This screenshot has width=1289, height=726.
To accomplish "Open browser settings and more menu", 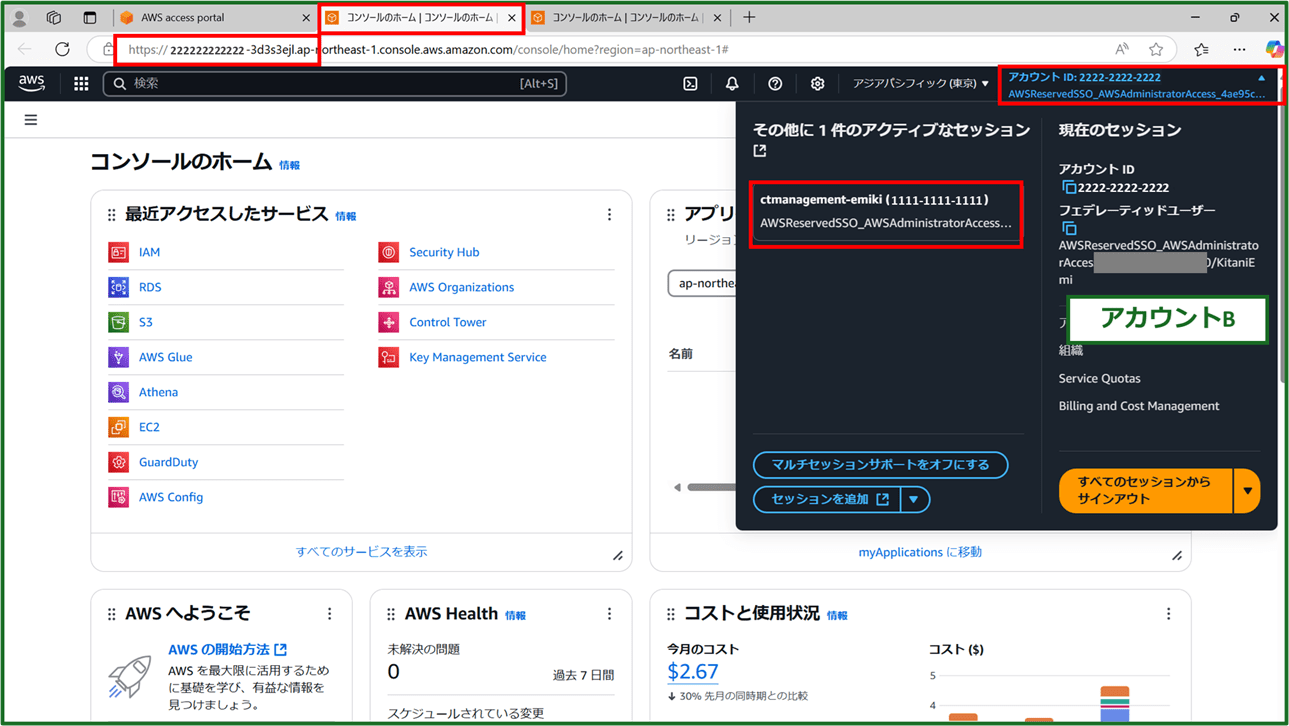I will (x=1239, y=49).
